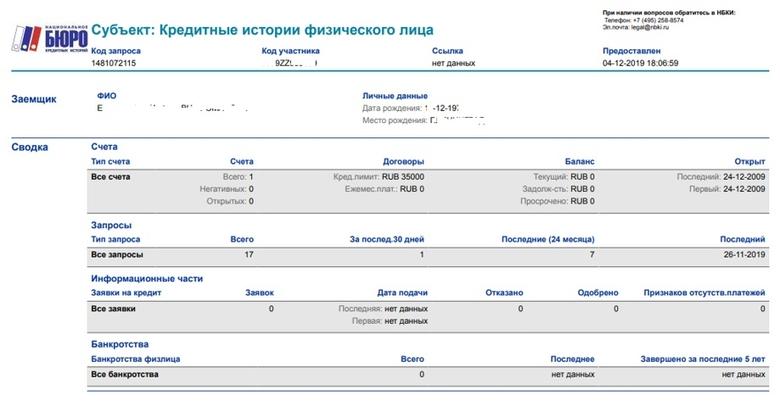Click the 'Банкротства' subsection heading
This screenshot has width=780, height=401.
point(120,344)
